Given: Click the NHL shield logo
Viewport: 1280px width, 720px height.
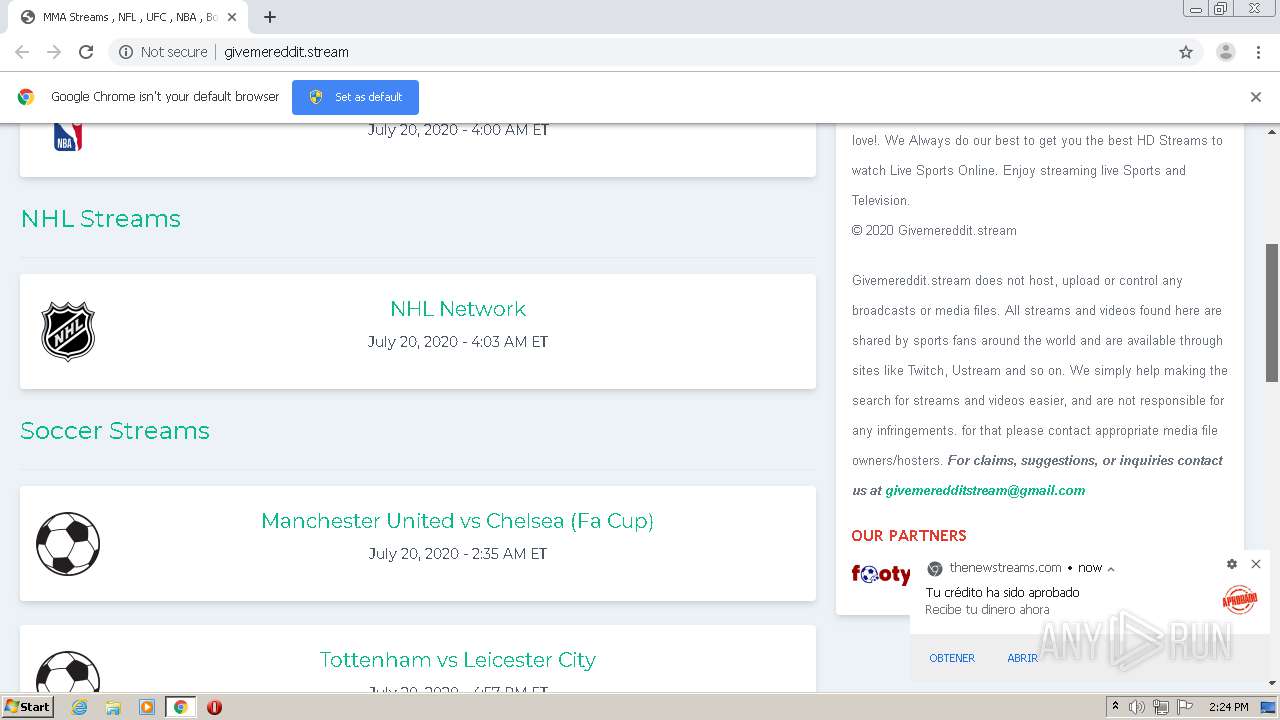Looking at the screenshot, I should (x=68, y=331).
